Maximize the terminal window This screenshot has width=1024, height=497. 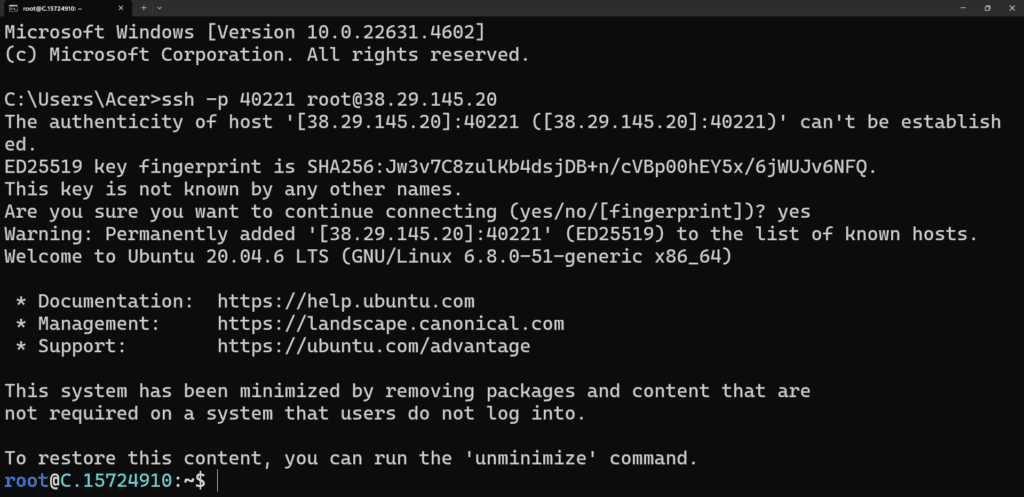tap(986, 7)
